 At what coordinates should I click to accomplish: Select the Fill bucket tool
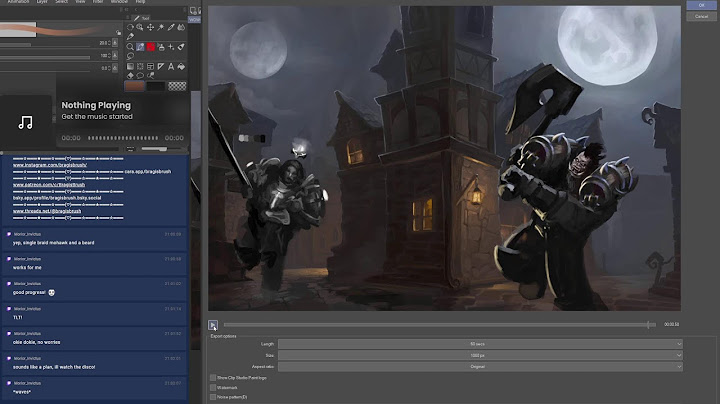[181, 67]
